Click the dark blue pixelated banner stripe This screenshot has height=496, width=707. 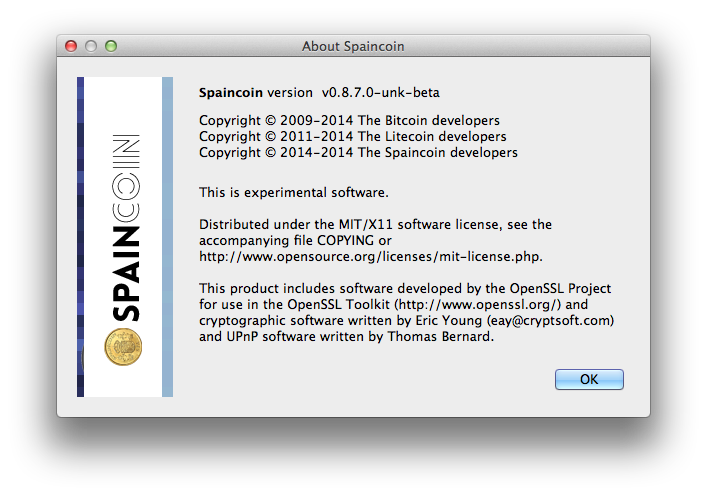pyautogui.click(x=80, y=237)
